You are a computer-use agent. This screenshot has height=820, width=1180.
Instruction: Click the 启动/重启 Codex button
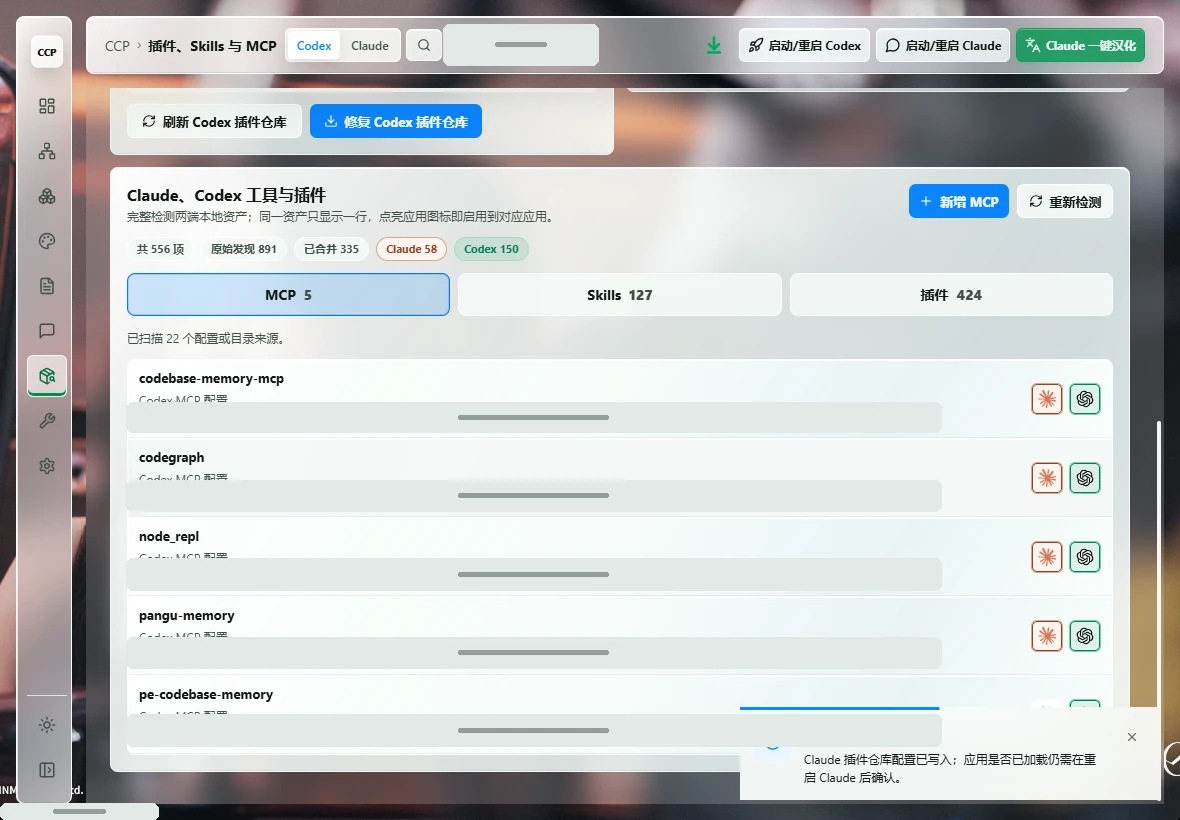click(804, 46)
